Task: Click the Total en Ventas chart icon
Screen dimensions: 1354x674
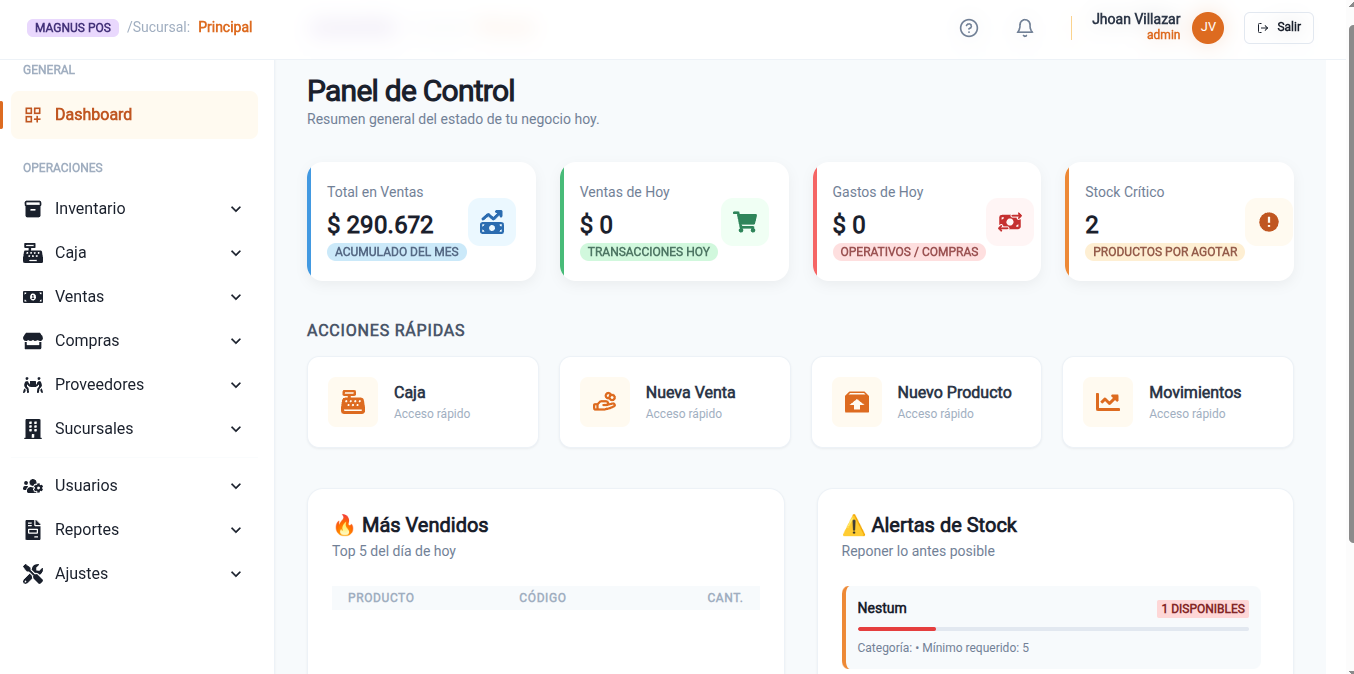Action: [492, 222]
